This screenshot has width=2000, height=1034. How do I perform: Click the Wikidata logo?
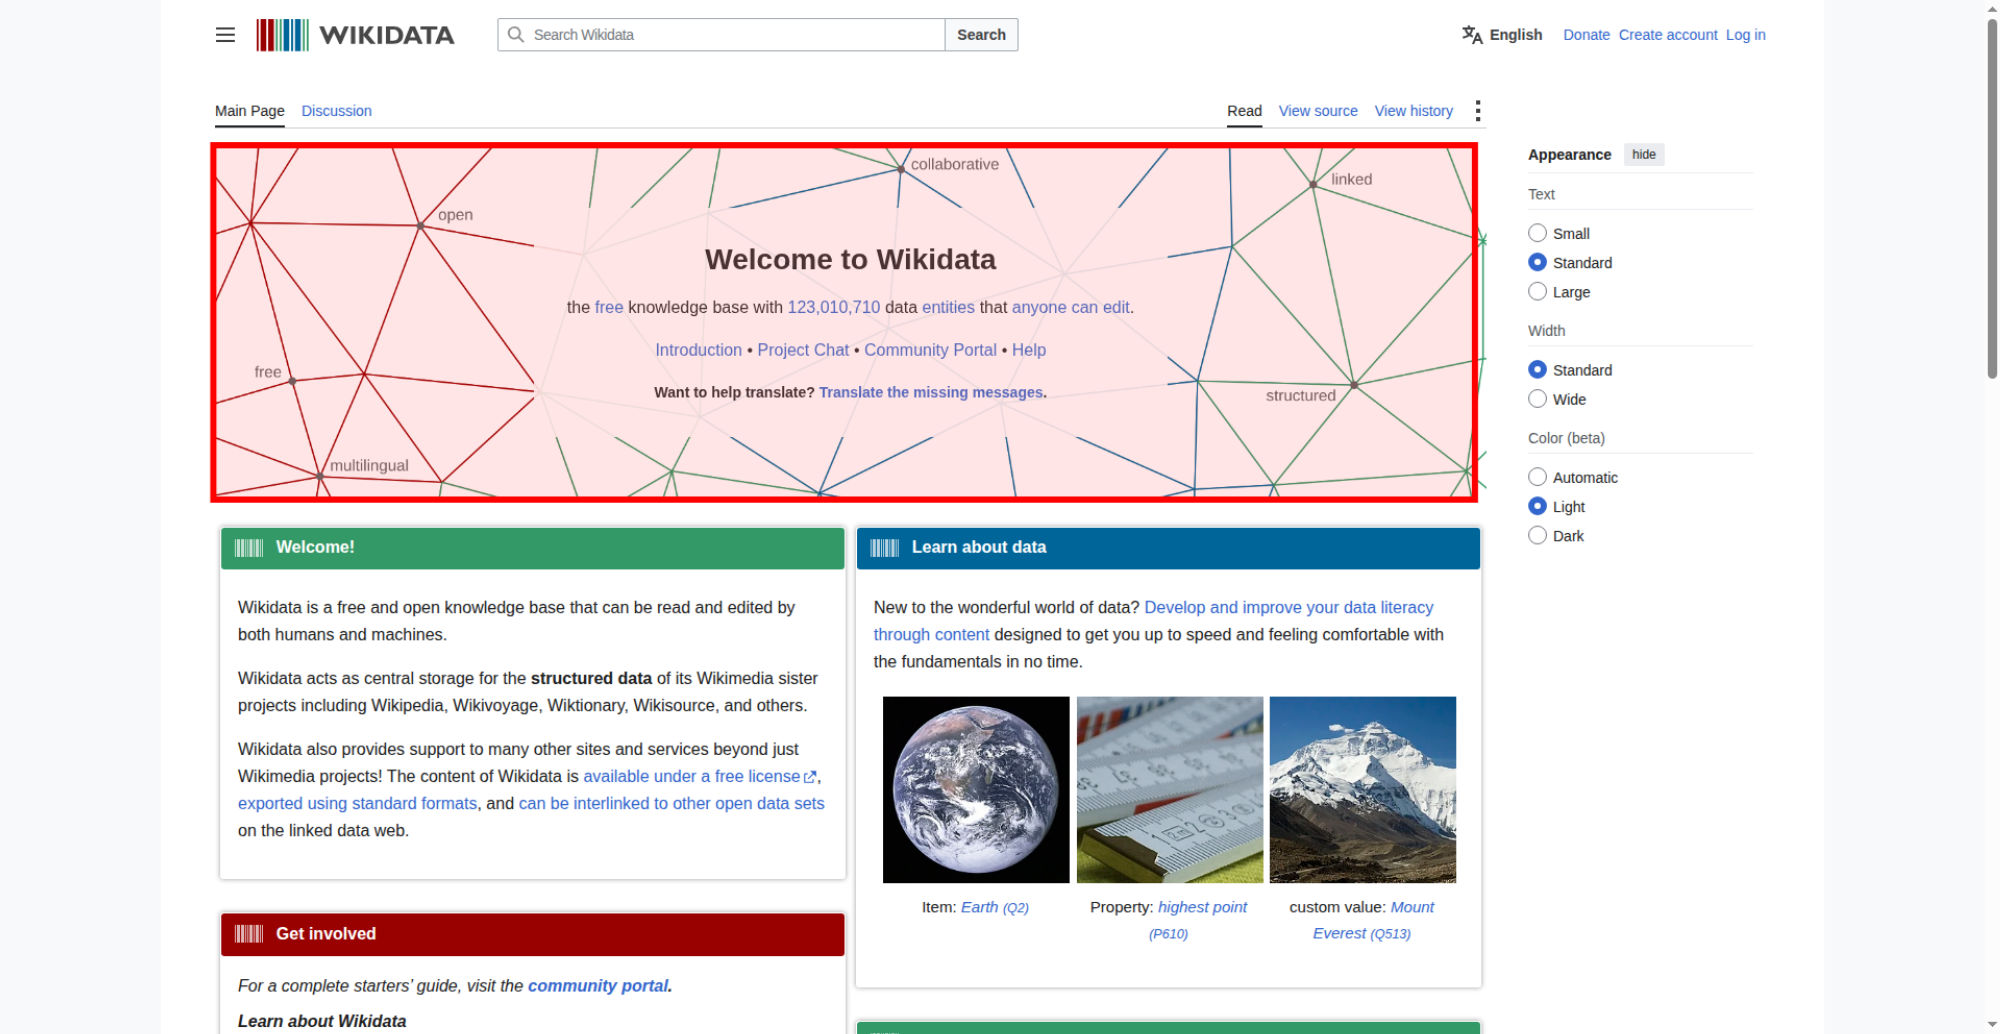(355, 35)
